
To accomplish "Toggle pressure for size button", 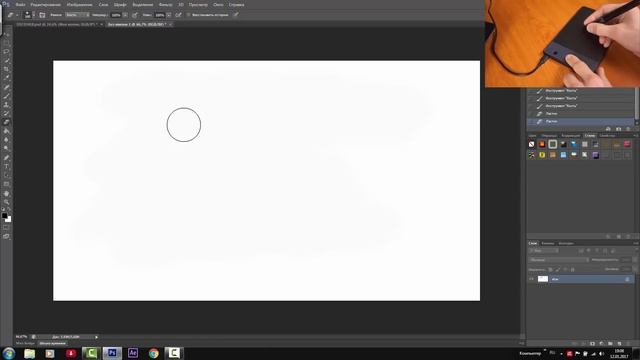I will (x=236, y=15).
